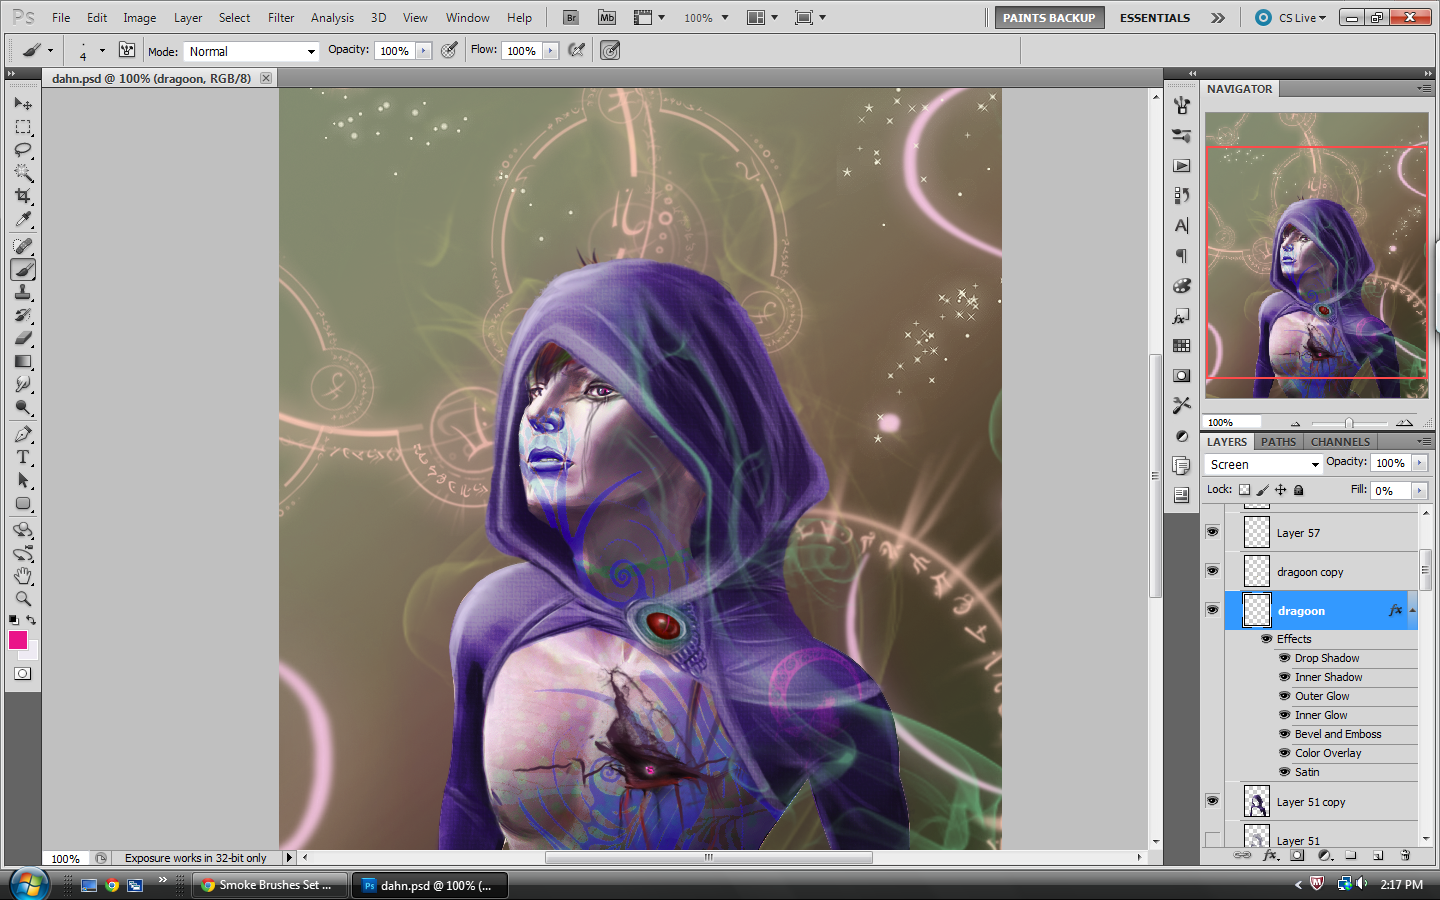
Task: Switch to the PAINTS BACKUP workspace
Action: pyautogui.click(x=1049, y=17)
